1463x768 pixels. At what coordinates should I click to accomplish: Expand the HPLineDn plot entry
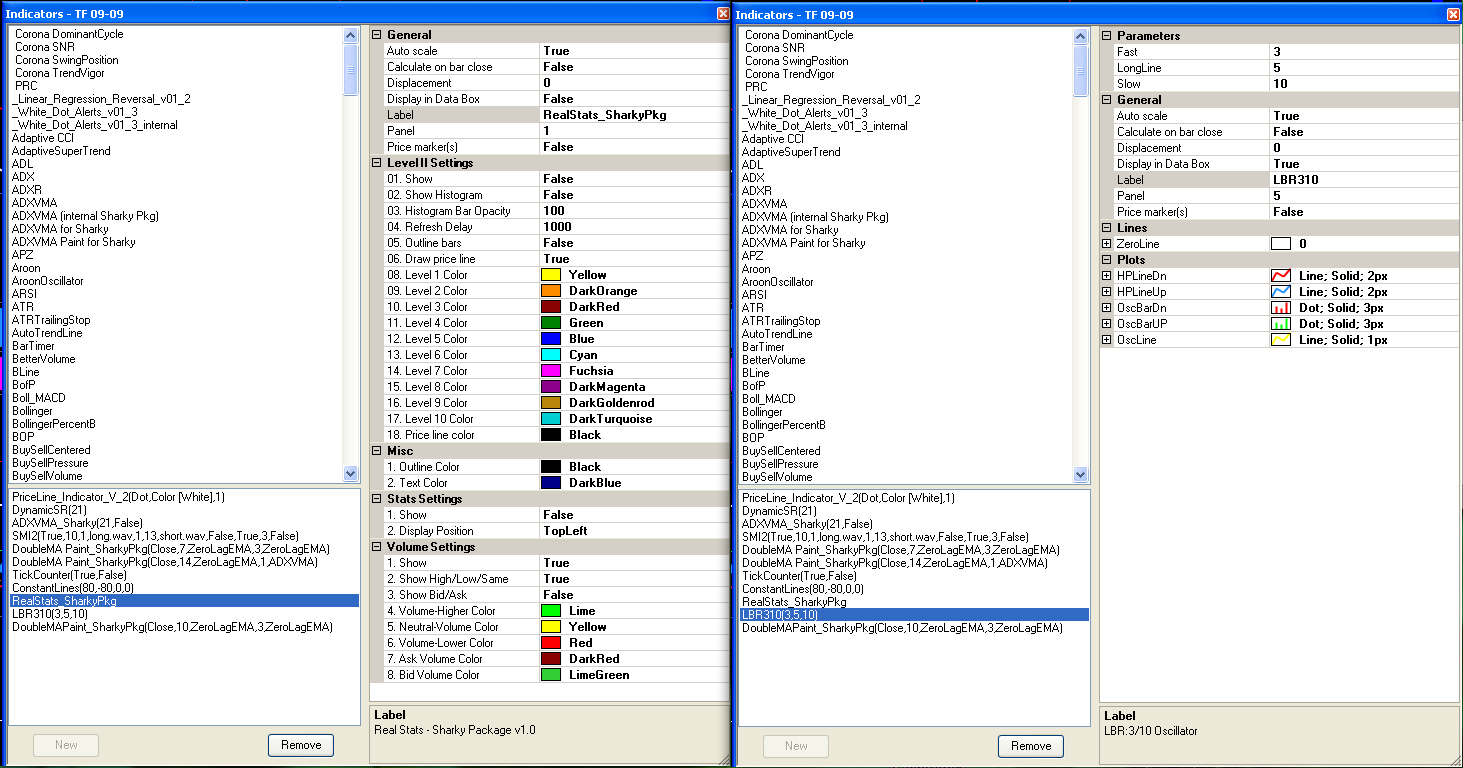pos(1106,276)
